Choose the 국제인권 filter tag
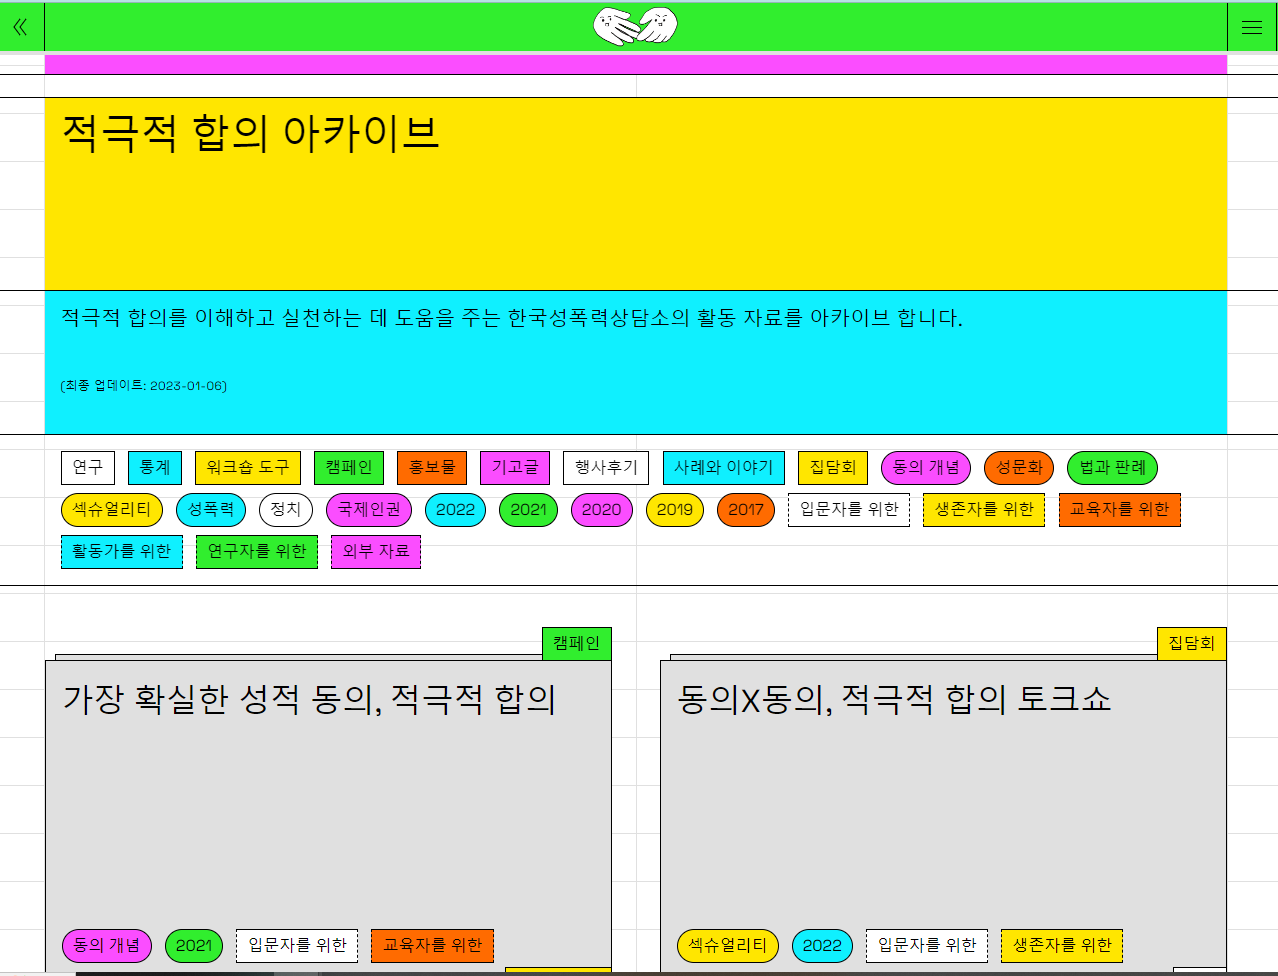1278x976 pixels. click(369, 510)
